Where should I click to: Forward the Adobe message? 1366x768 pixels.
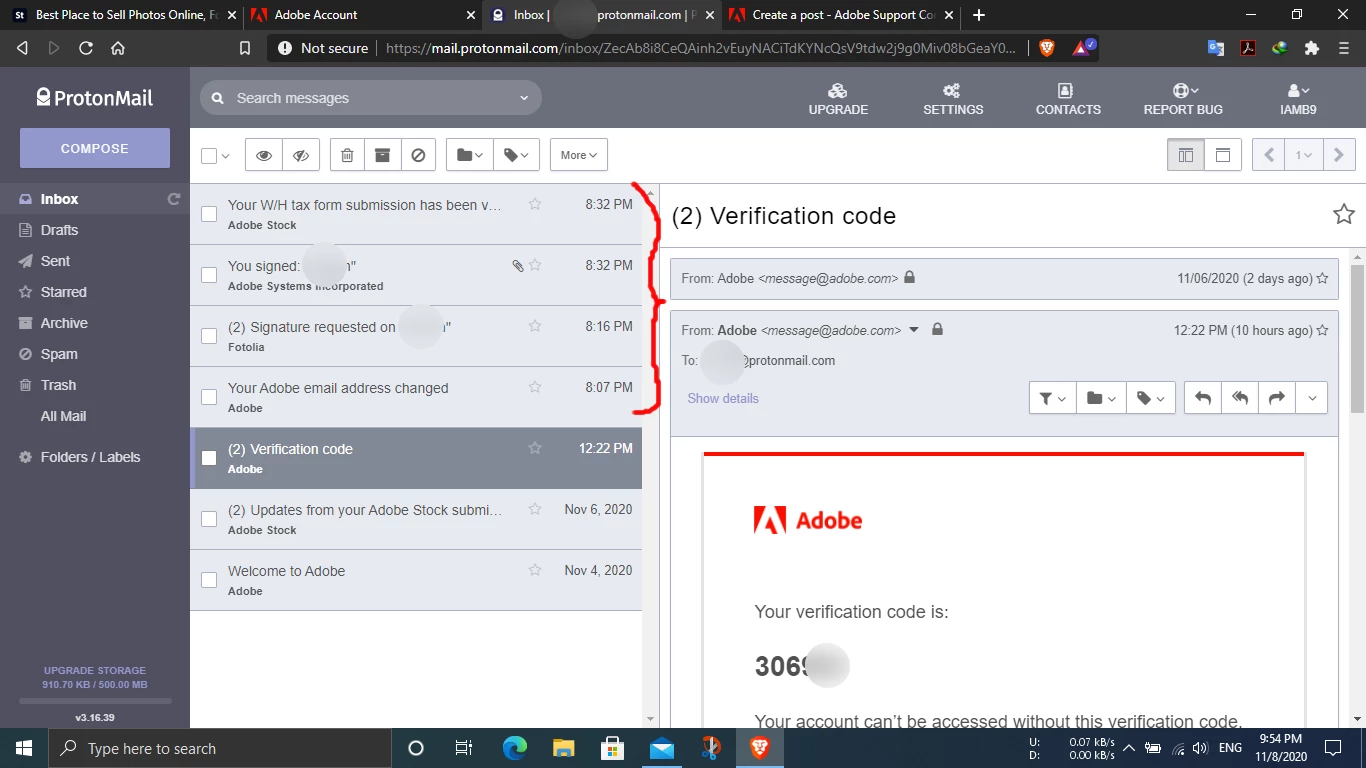1276,398
